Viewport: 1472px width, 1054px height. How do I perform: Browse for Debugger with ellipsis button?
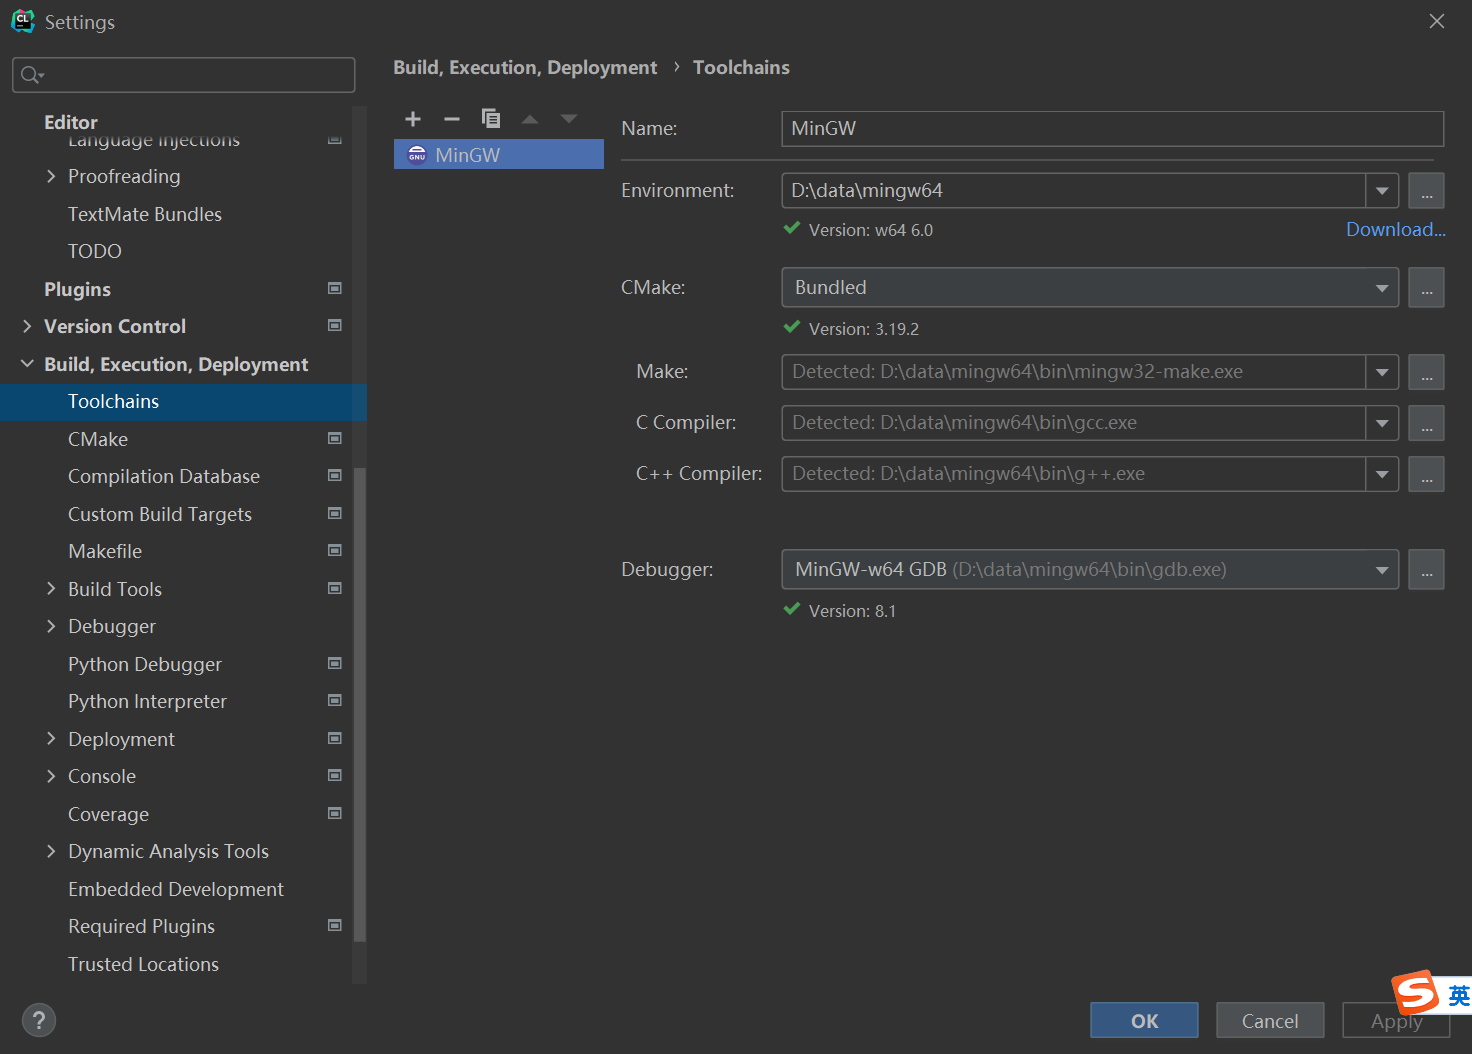pos(1426,570)
